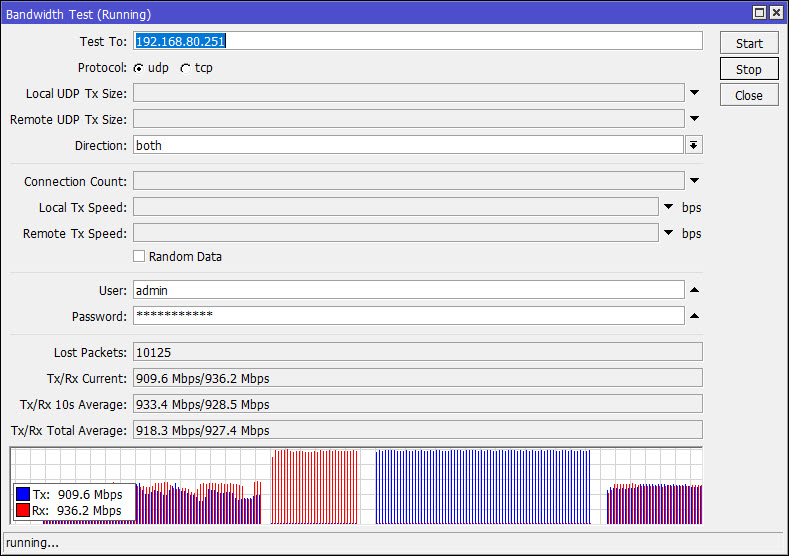Click the blue Tx legend swatch

coord(23,494)
